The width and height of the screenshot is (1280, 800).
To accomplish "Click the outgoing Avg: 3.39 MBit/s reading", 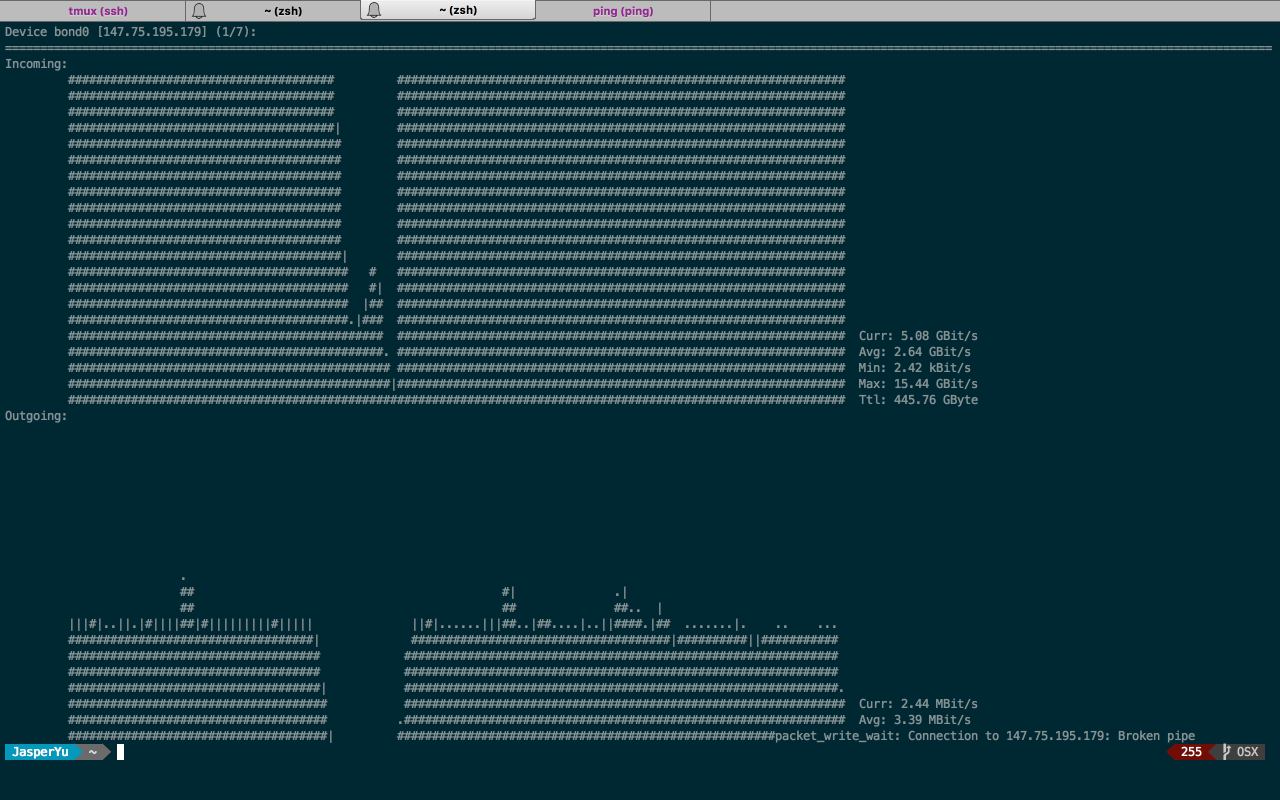I will coord(914,720).
